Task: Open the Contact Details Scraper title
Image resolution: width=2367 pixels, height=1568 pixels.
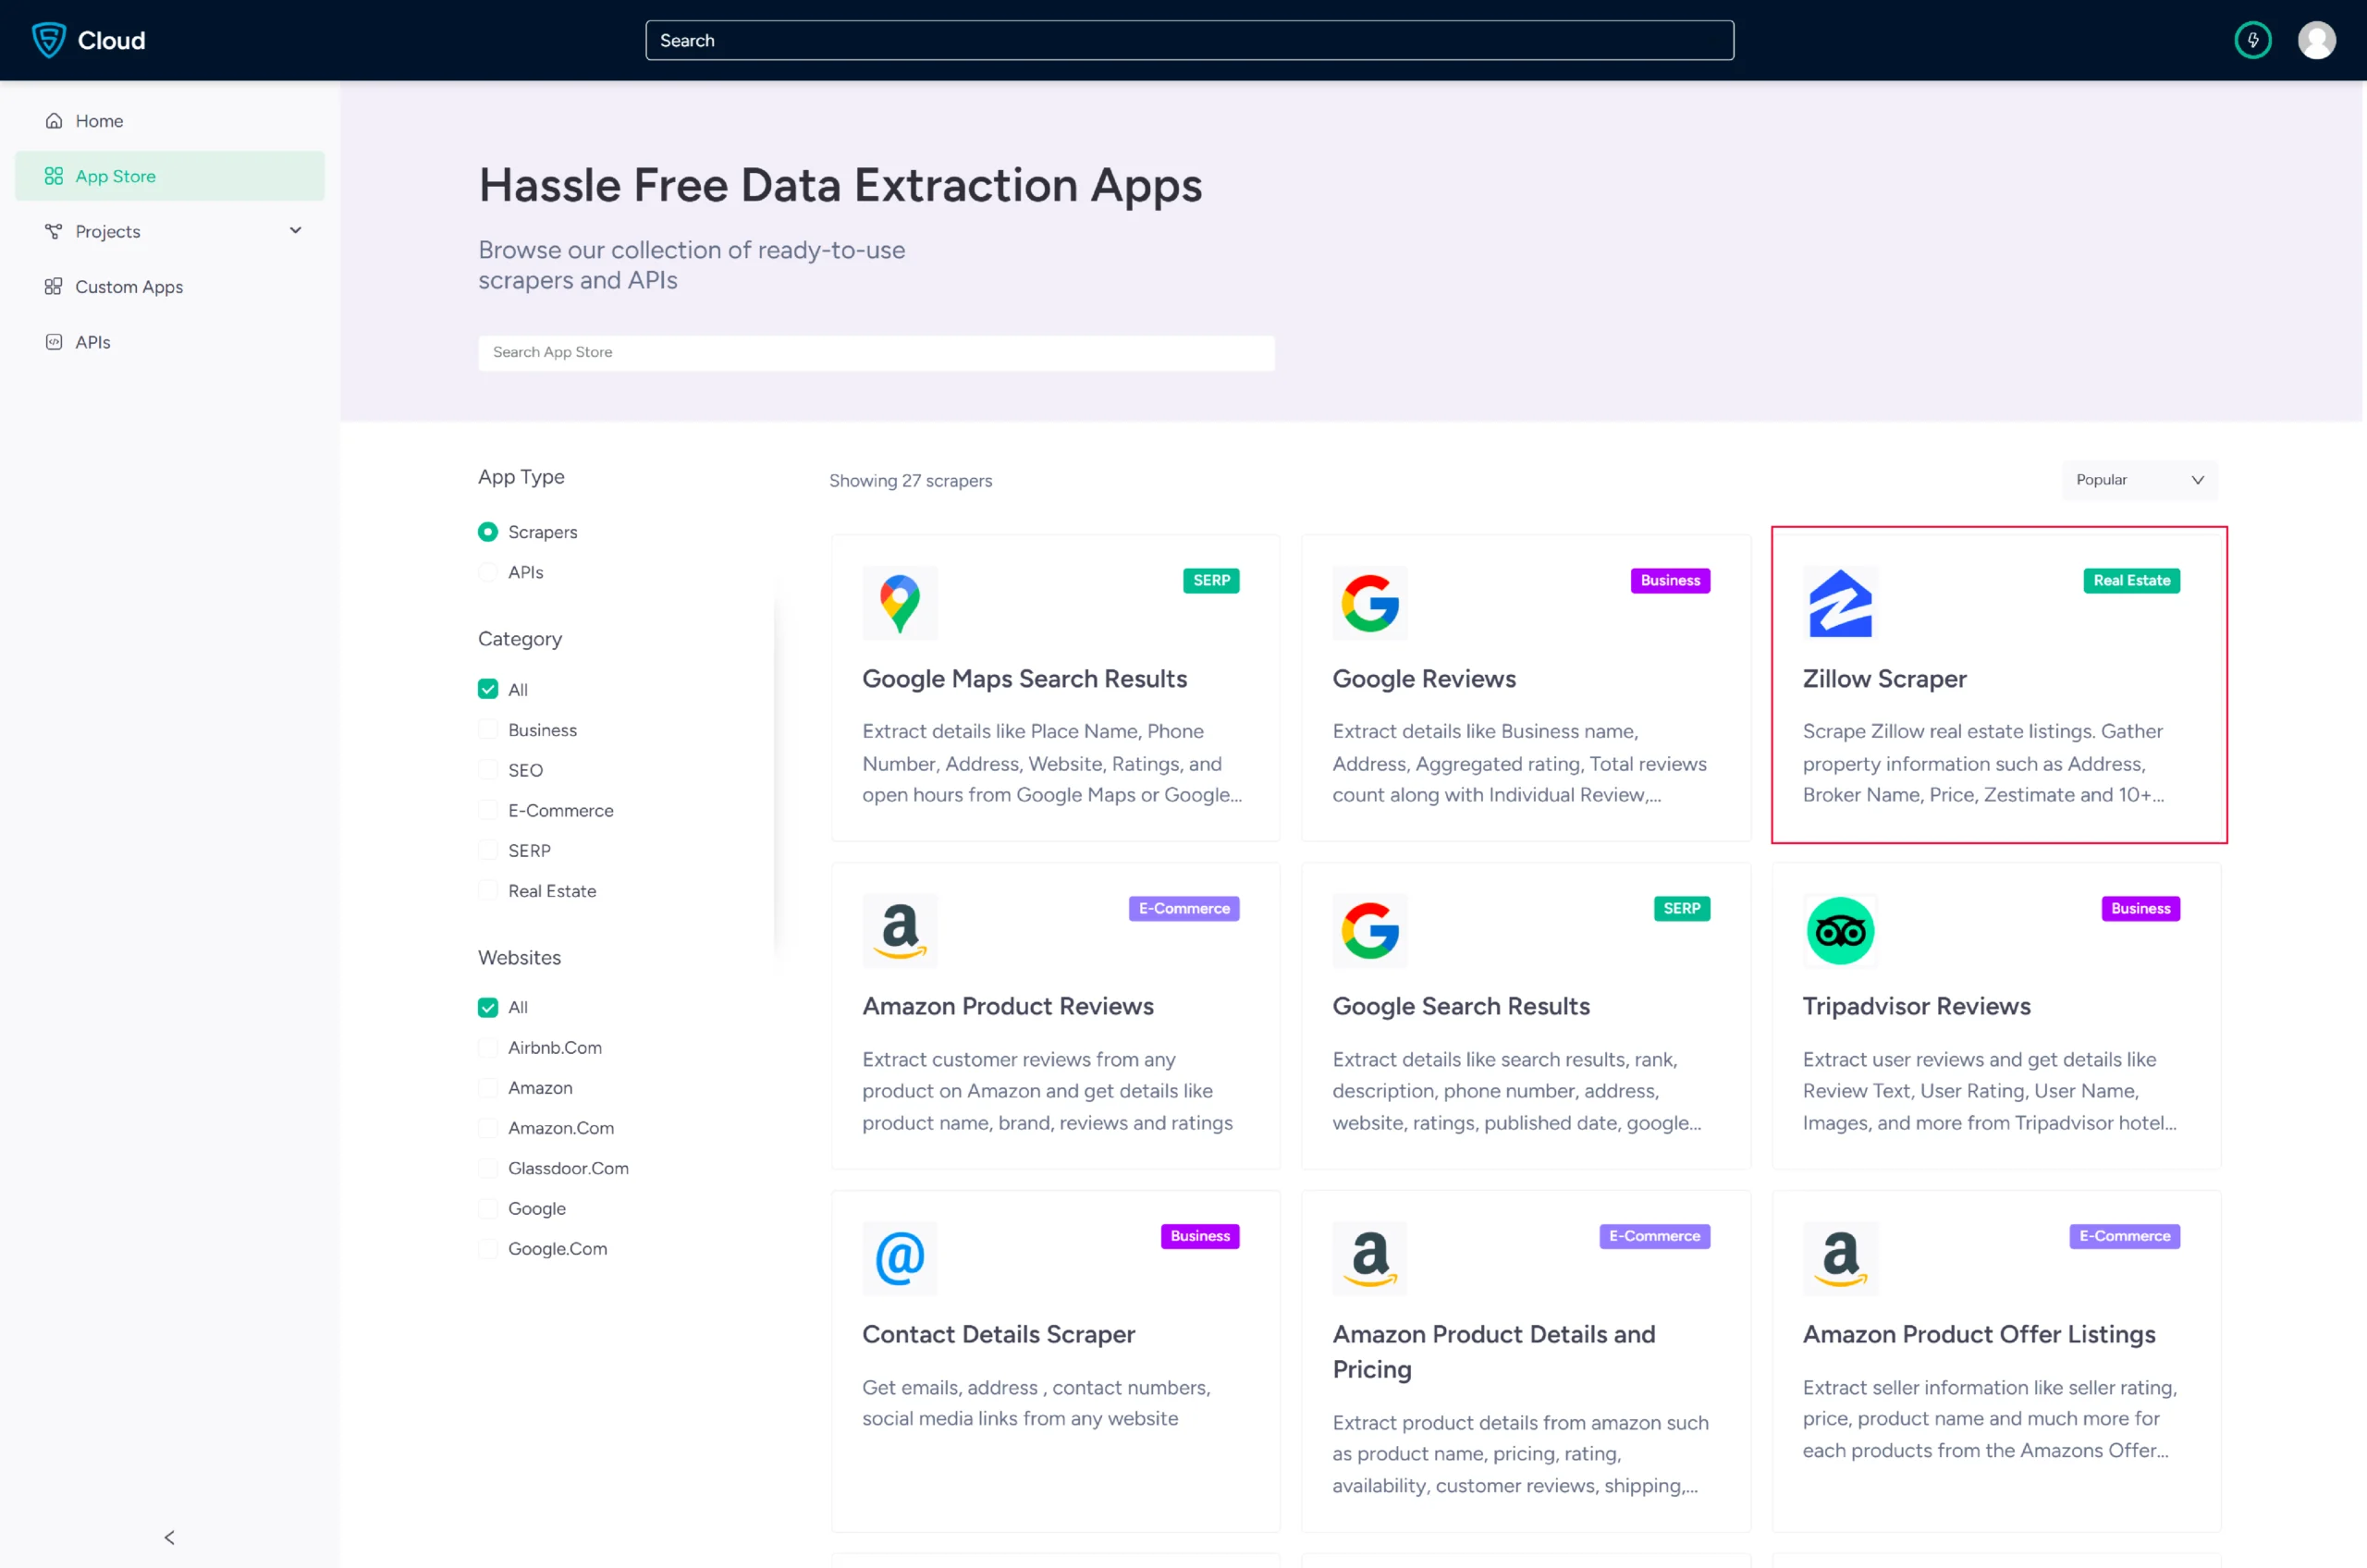Action: (x=998, y=1334)
